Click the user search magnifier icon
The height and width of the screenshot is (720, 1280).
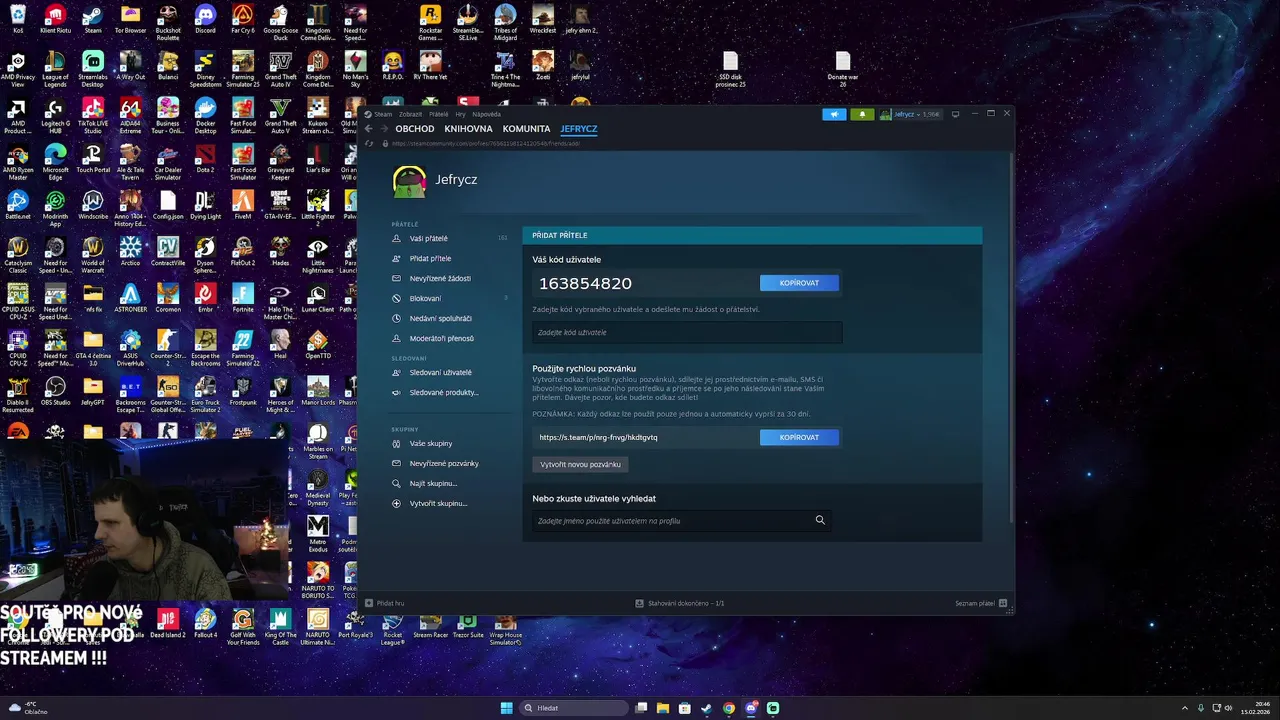(820, 520)
